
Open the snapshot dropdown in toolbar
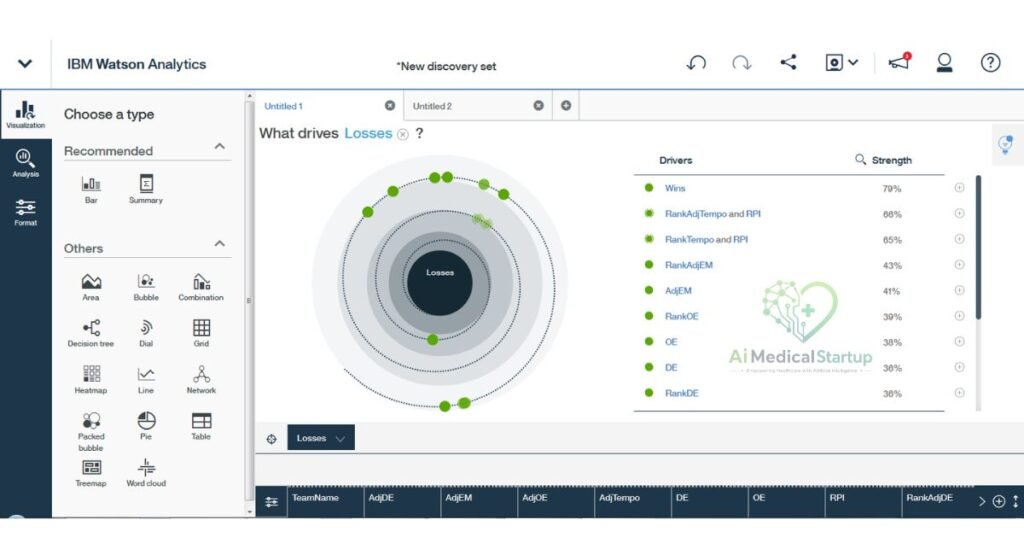pyautogui.click(x=841, y=63)
